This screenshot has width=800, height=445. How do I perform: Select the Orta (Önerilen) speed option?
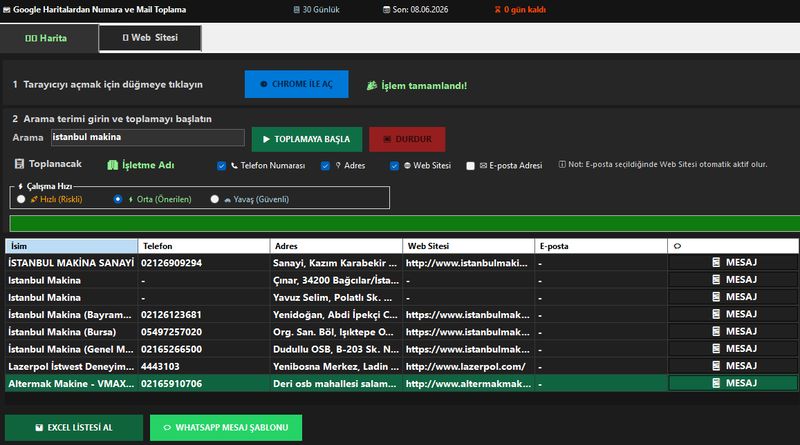[118, 200]
